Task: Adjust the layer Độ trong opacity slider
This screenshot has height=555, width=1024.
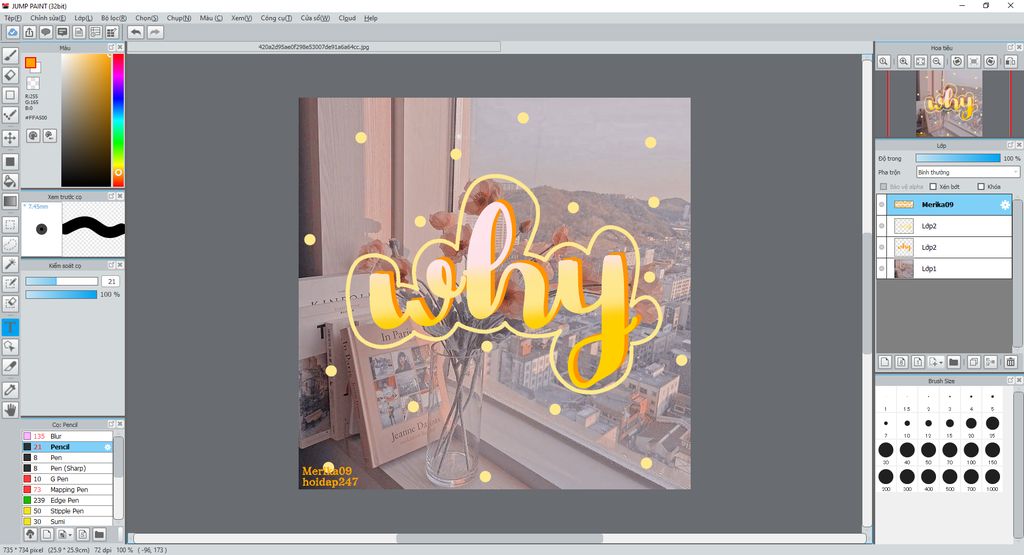Action: point(957,158)
